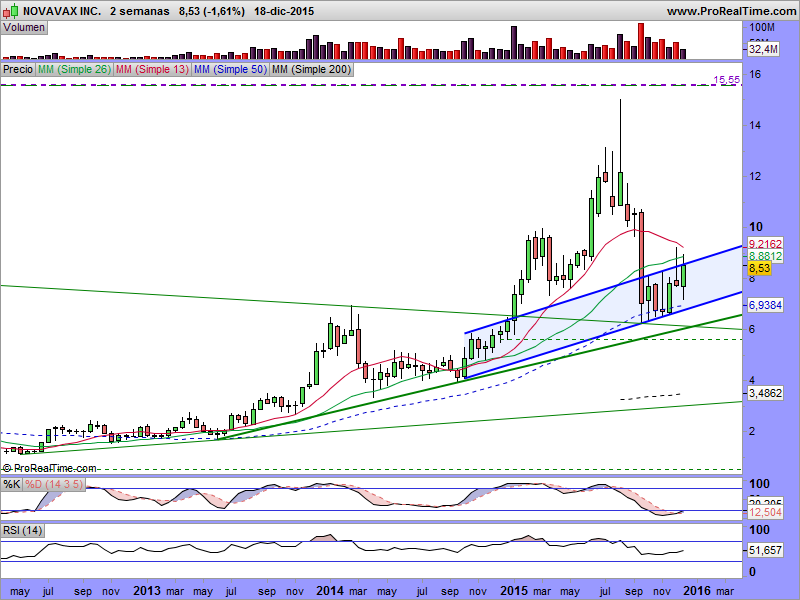Image resolution: width=800 pixels, height=600 pixels.
Task: Click the MM (Simple 26) indicator label
Action: coord(74,69)
